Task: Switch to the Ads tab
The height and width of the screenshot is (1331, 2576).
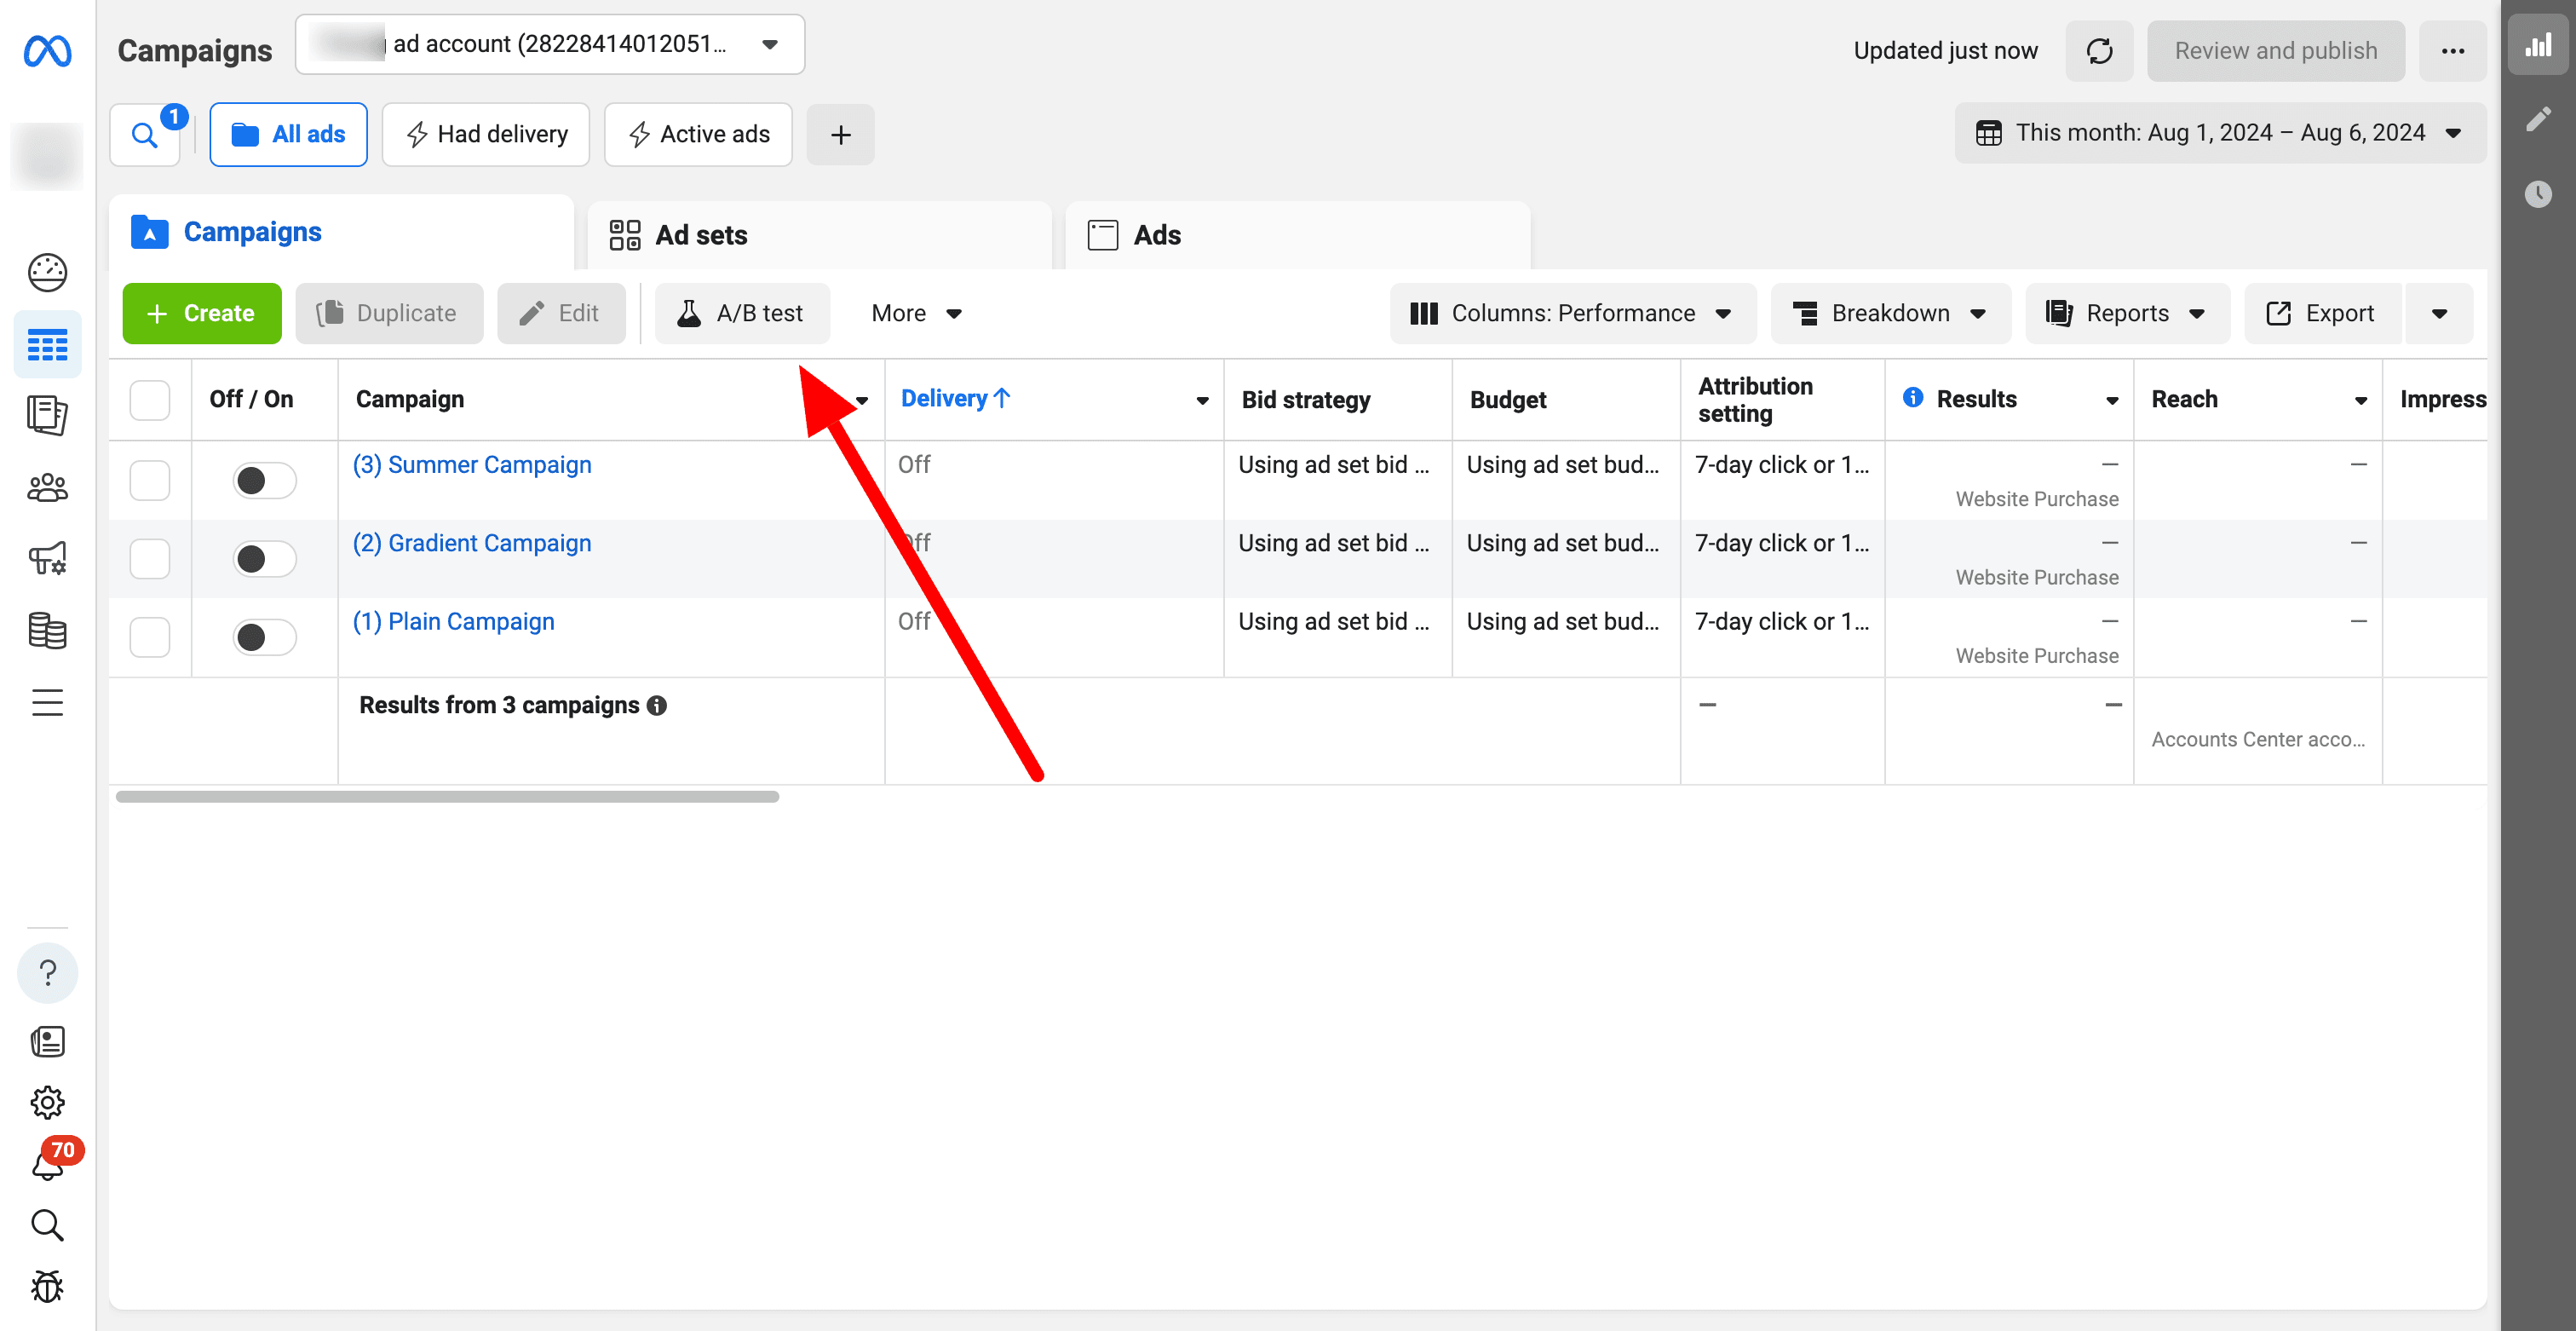Action: point(1156,235)
